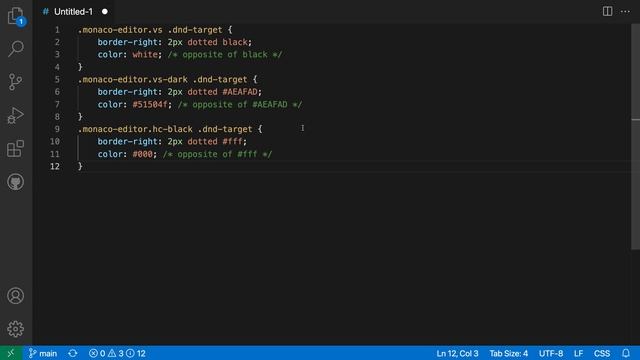
Task: Change language mode CSS
Action: tap(602, 353)
